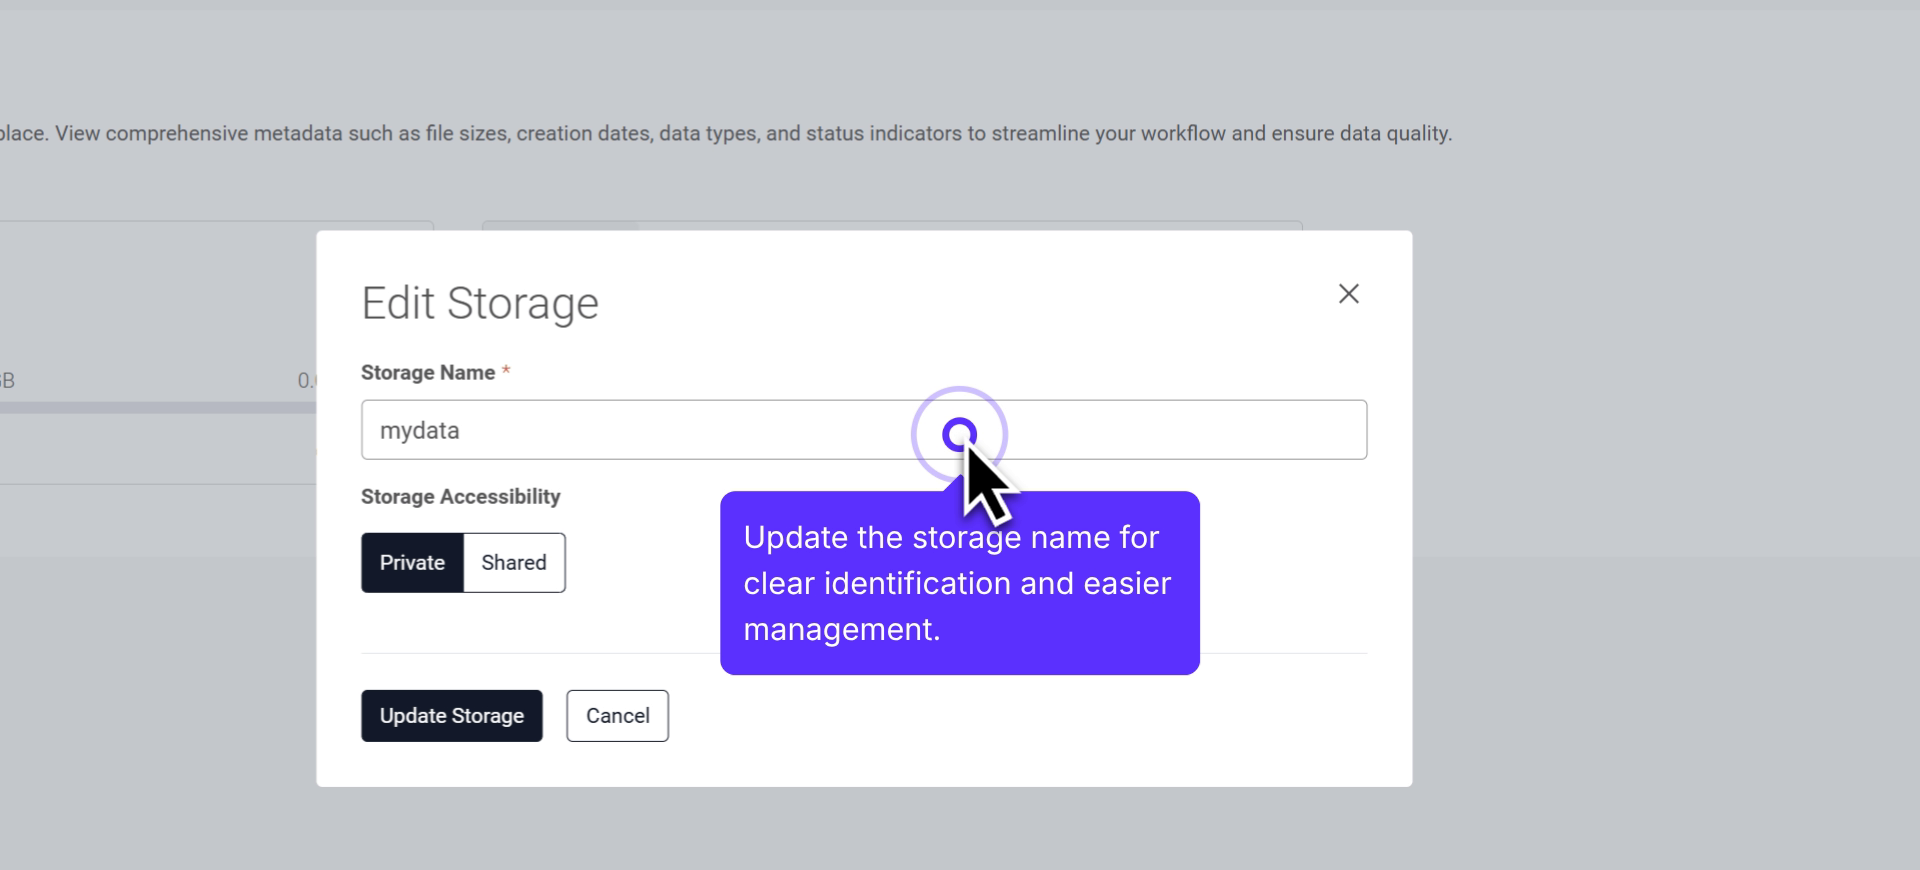Click the mydata text in the field

click(x=419, y=431)
